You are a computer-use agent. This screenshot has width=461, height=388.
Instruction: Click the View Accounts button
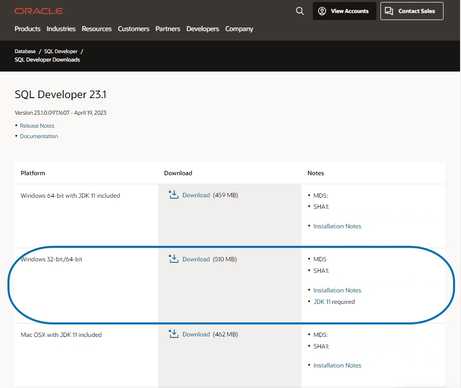point(344,11)
